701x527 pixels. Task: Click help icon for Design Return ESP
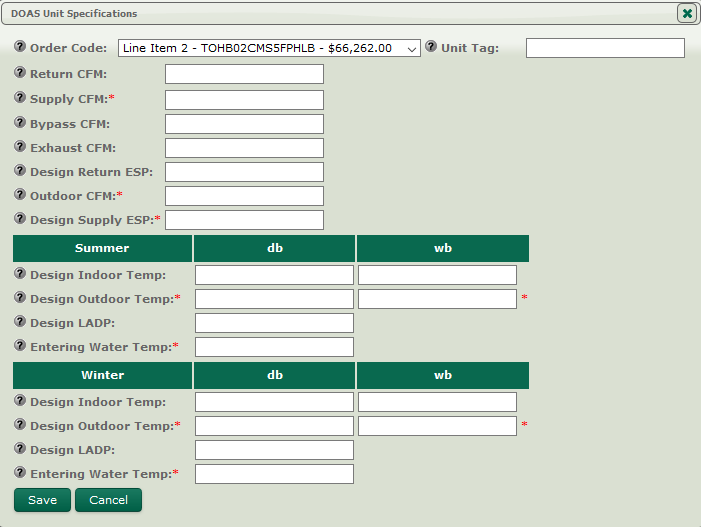pyautogui.click(x=20, y=171)
